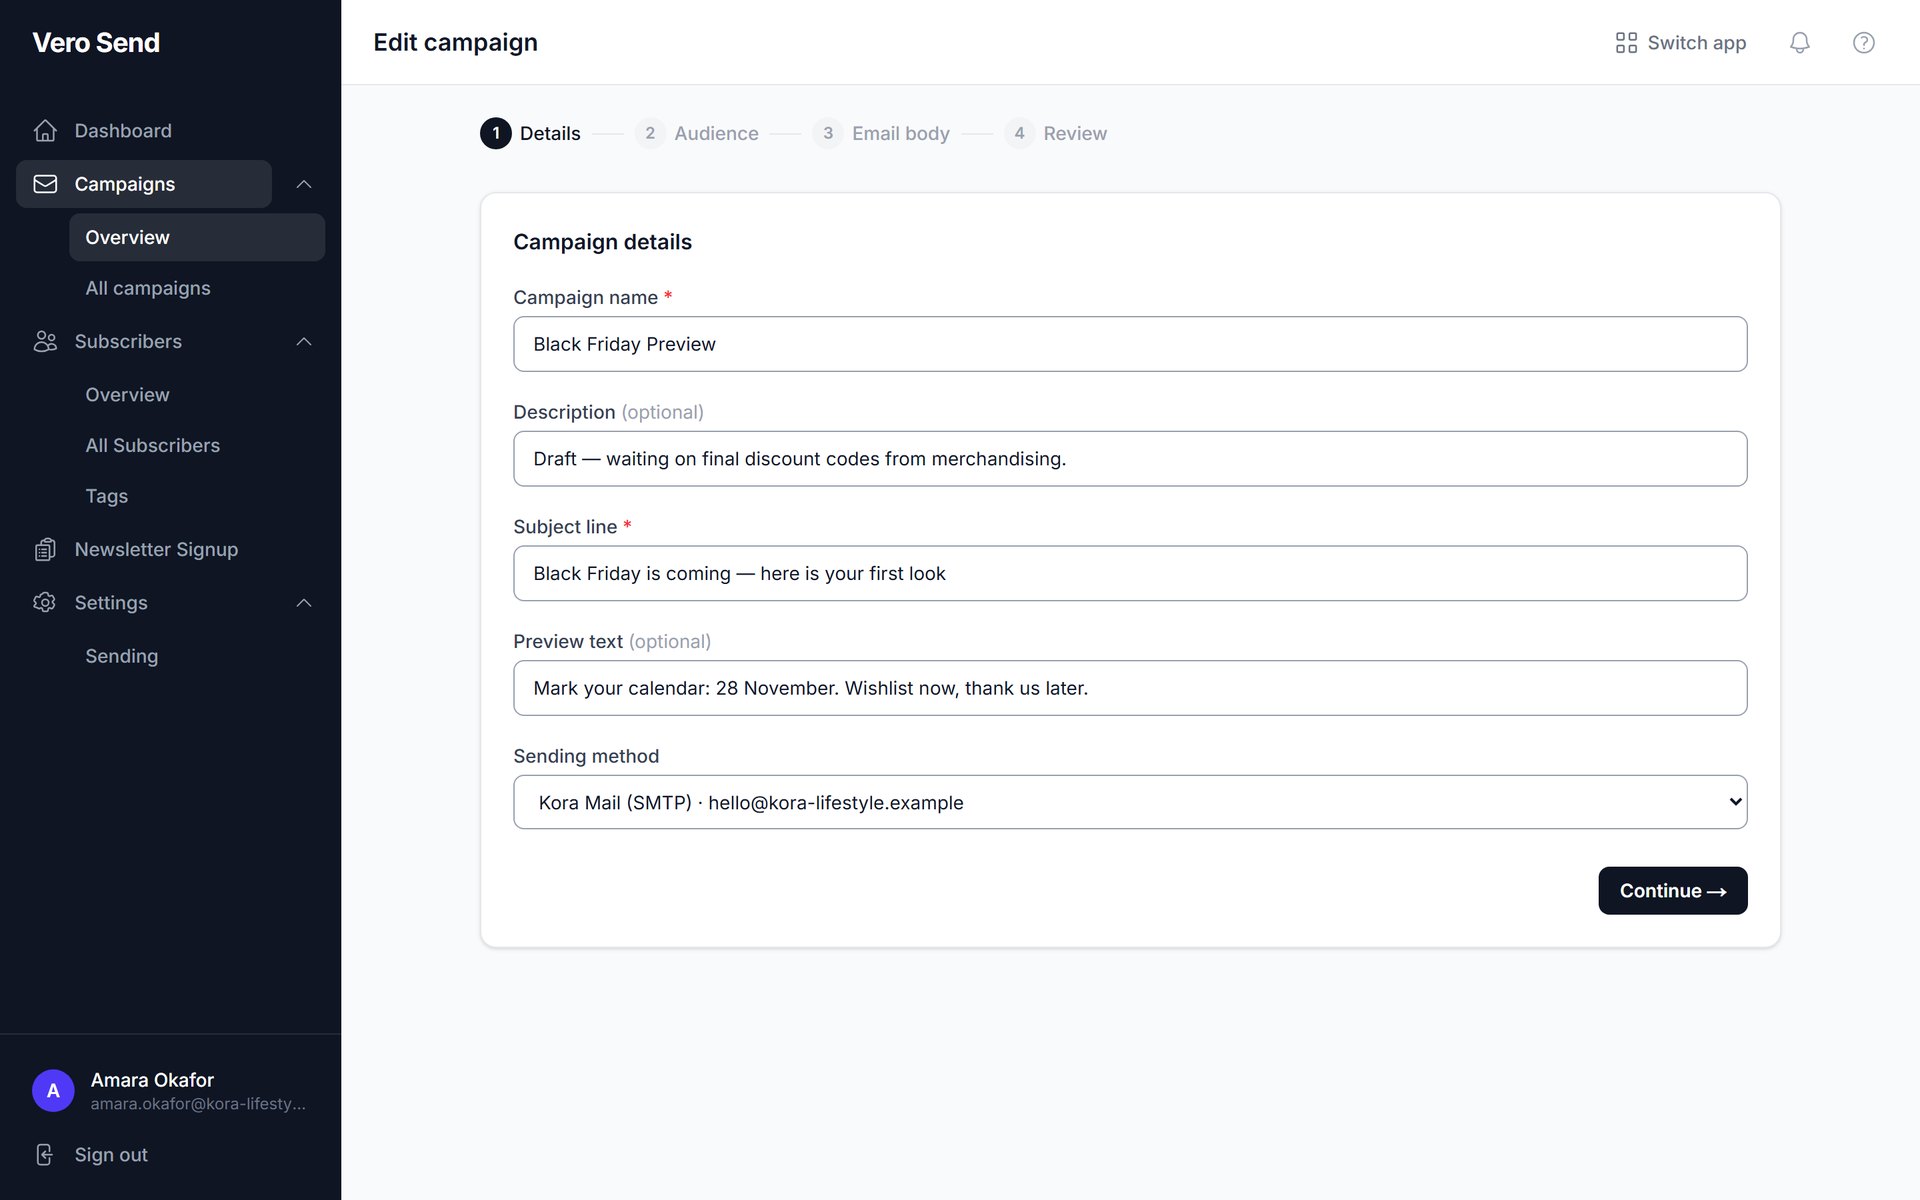The image size is (1920, 1200).
Task: Go to step 3 Email body
Action: click(x=881, y=133)
